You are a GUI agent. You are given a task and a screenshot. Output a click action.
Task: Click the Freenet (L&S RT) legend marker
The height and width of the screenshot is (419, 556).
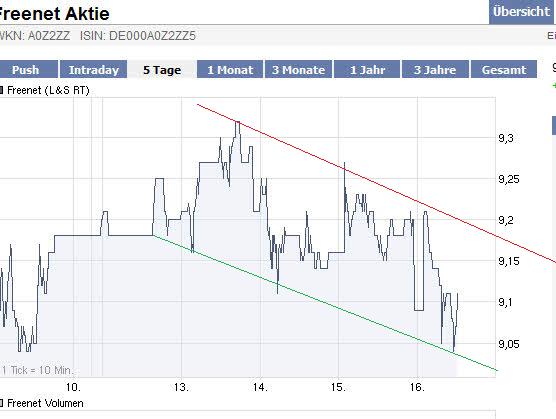(x=1, y=90)
